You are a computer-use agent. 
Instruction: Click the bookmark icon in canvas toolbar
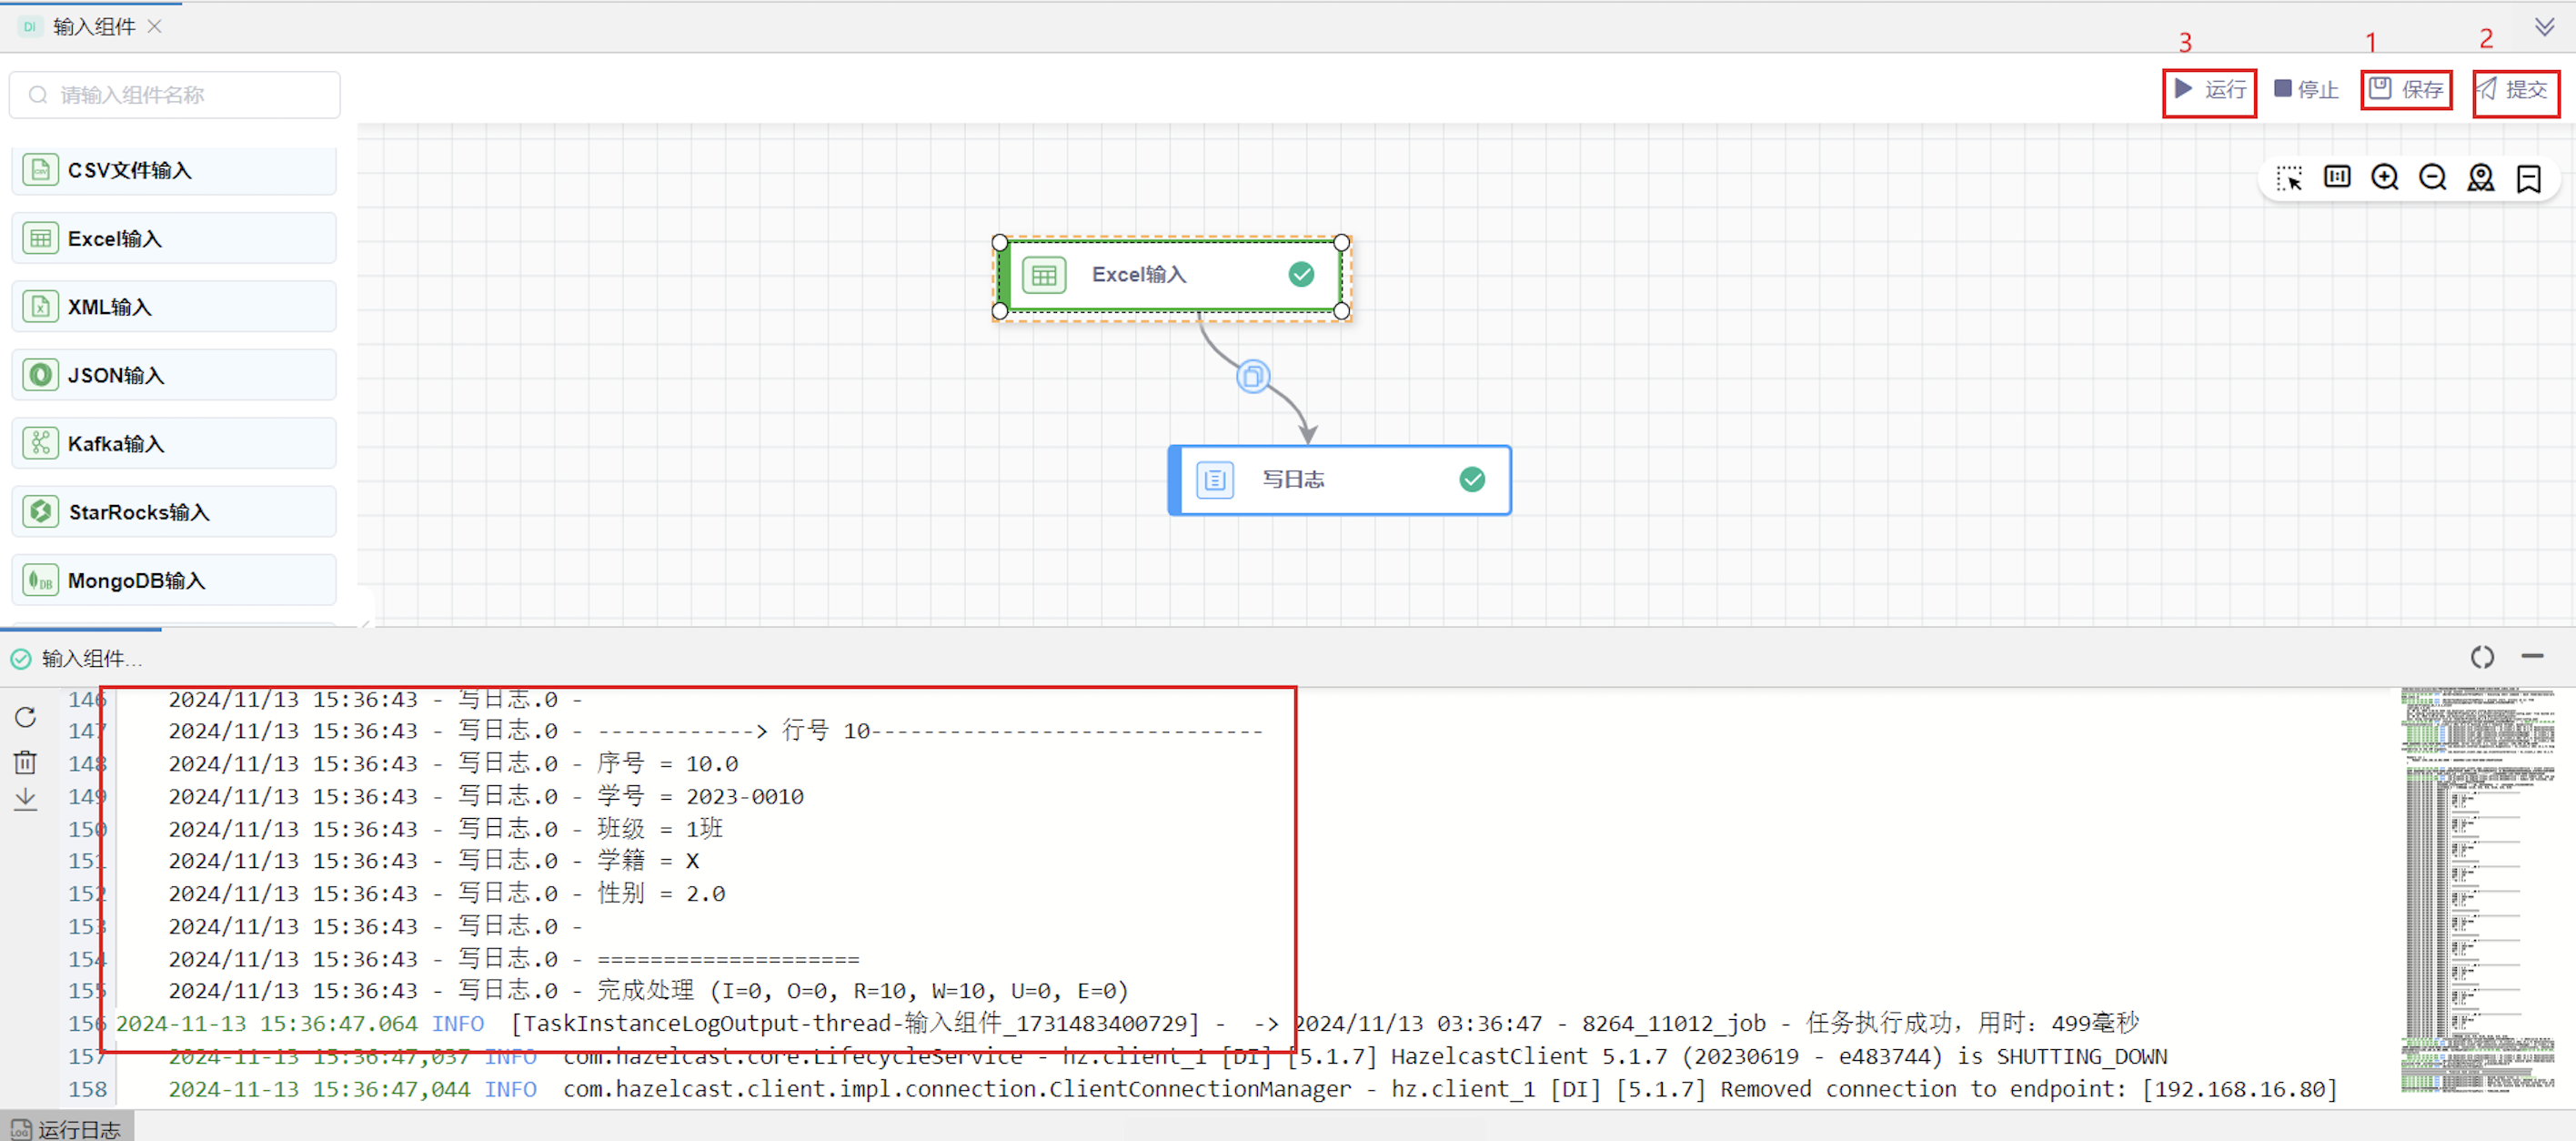click(x=2528, y=178)
